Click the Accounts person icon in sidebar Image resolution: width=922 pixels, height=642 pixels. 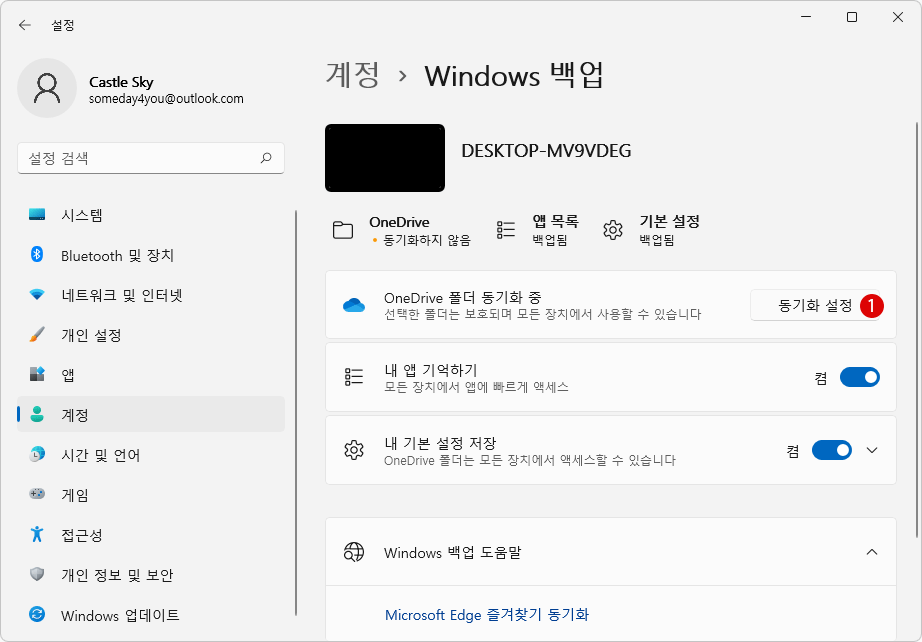pos(37,414)
